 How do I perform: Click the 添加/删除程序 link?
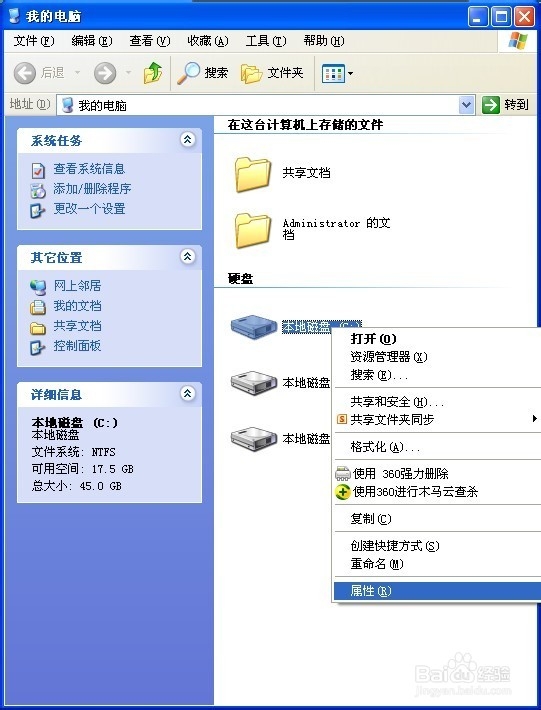click(92, 189)
